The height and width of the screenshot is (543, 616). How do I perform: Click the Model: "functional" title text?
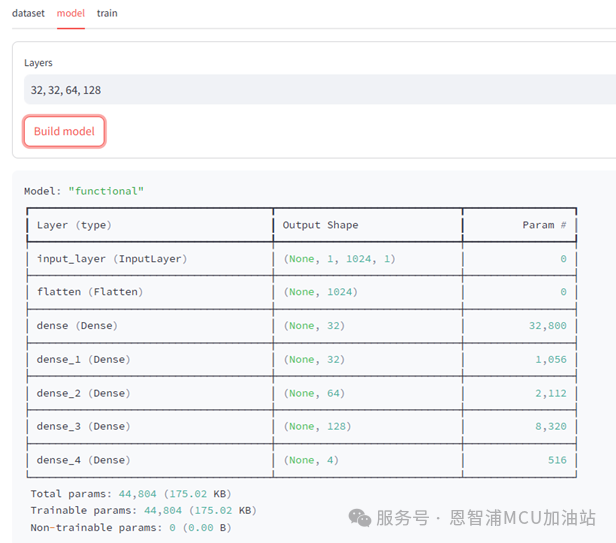point(84,191)
